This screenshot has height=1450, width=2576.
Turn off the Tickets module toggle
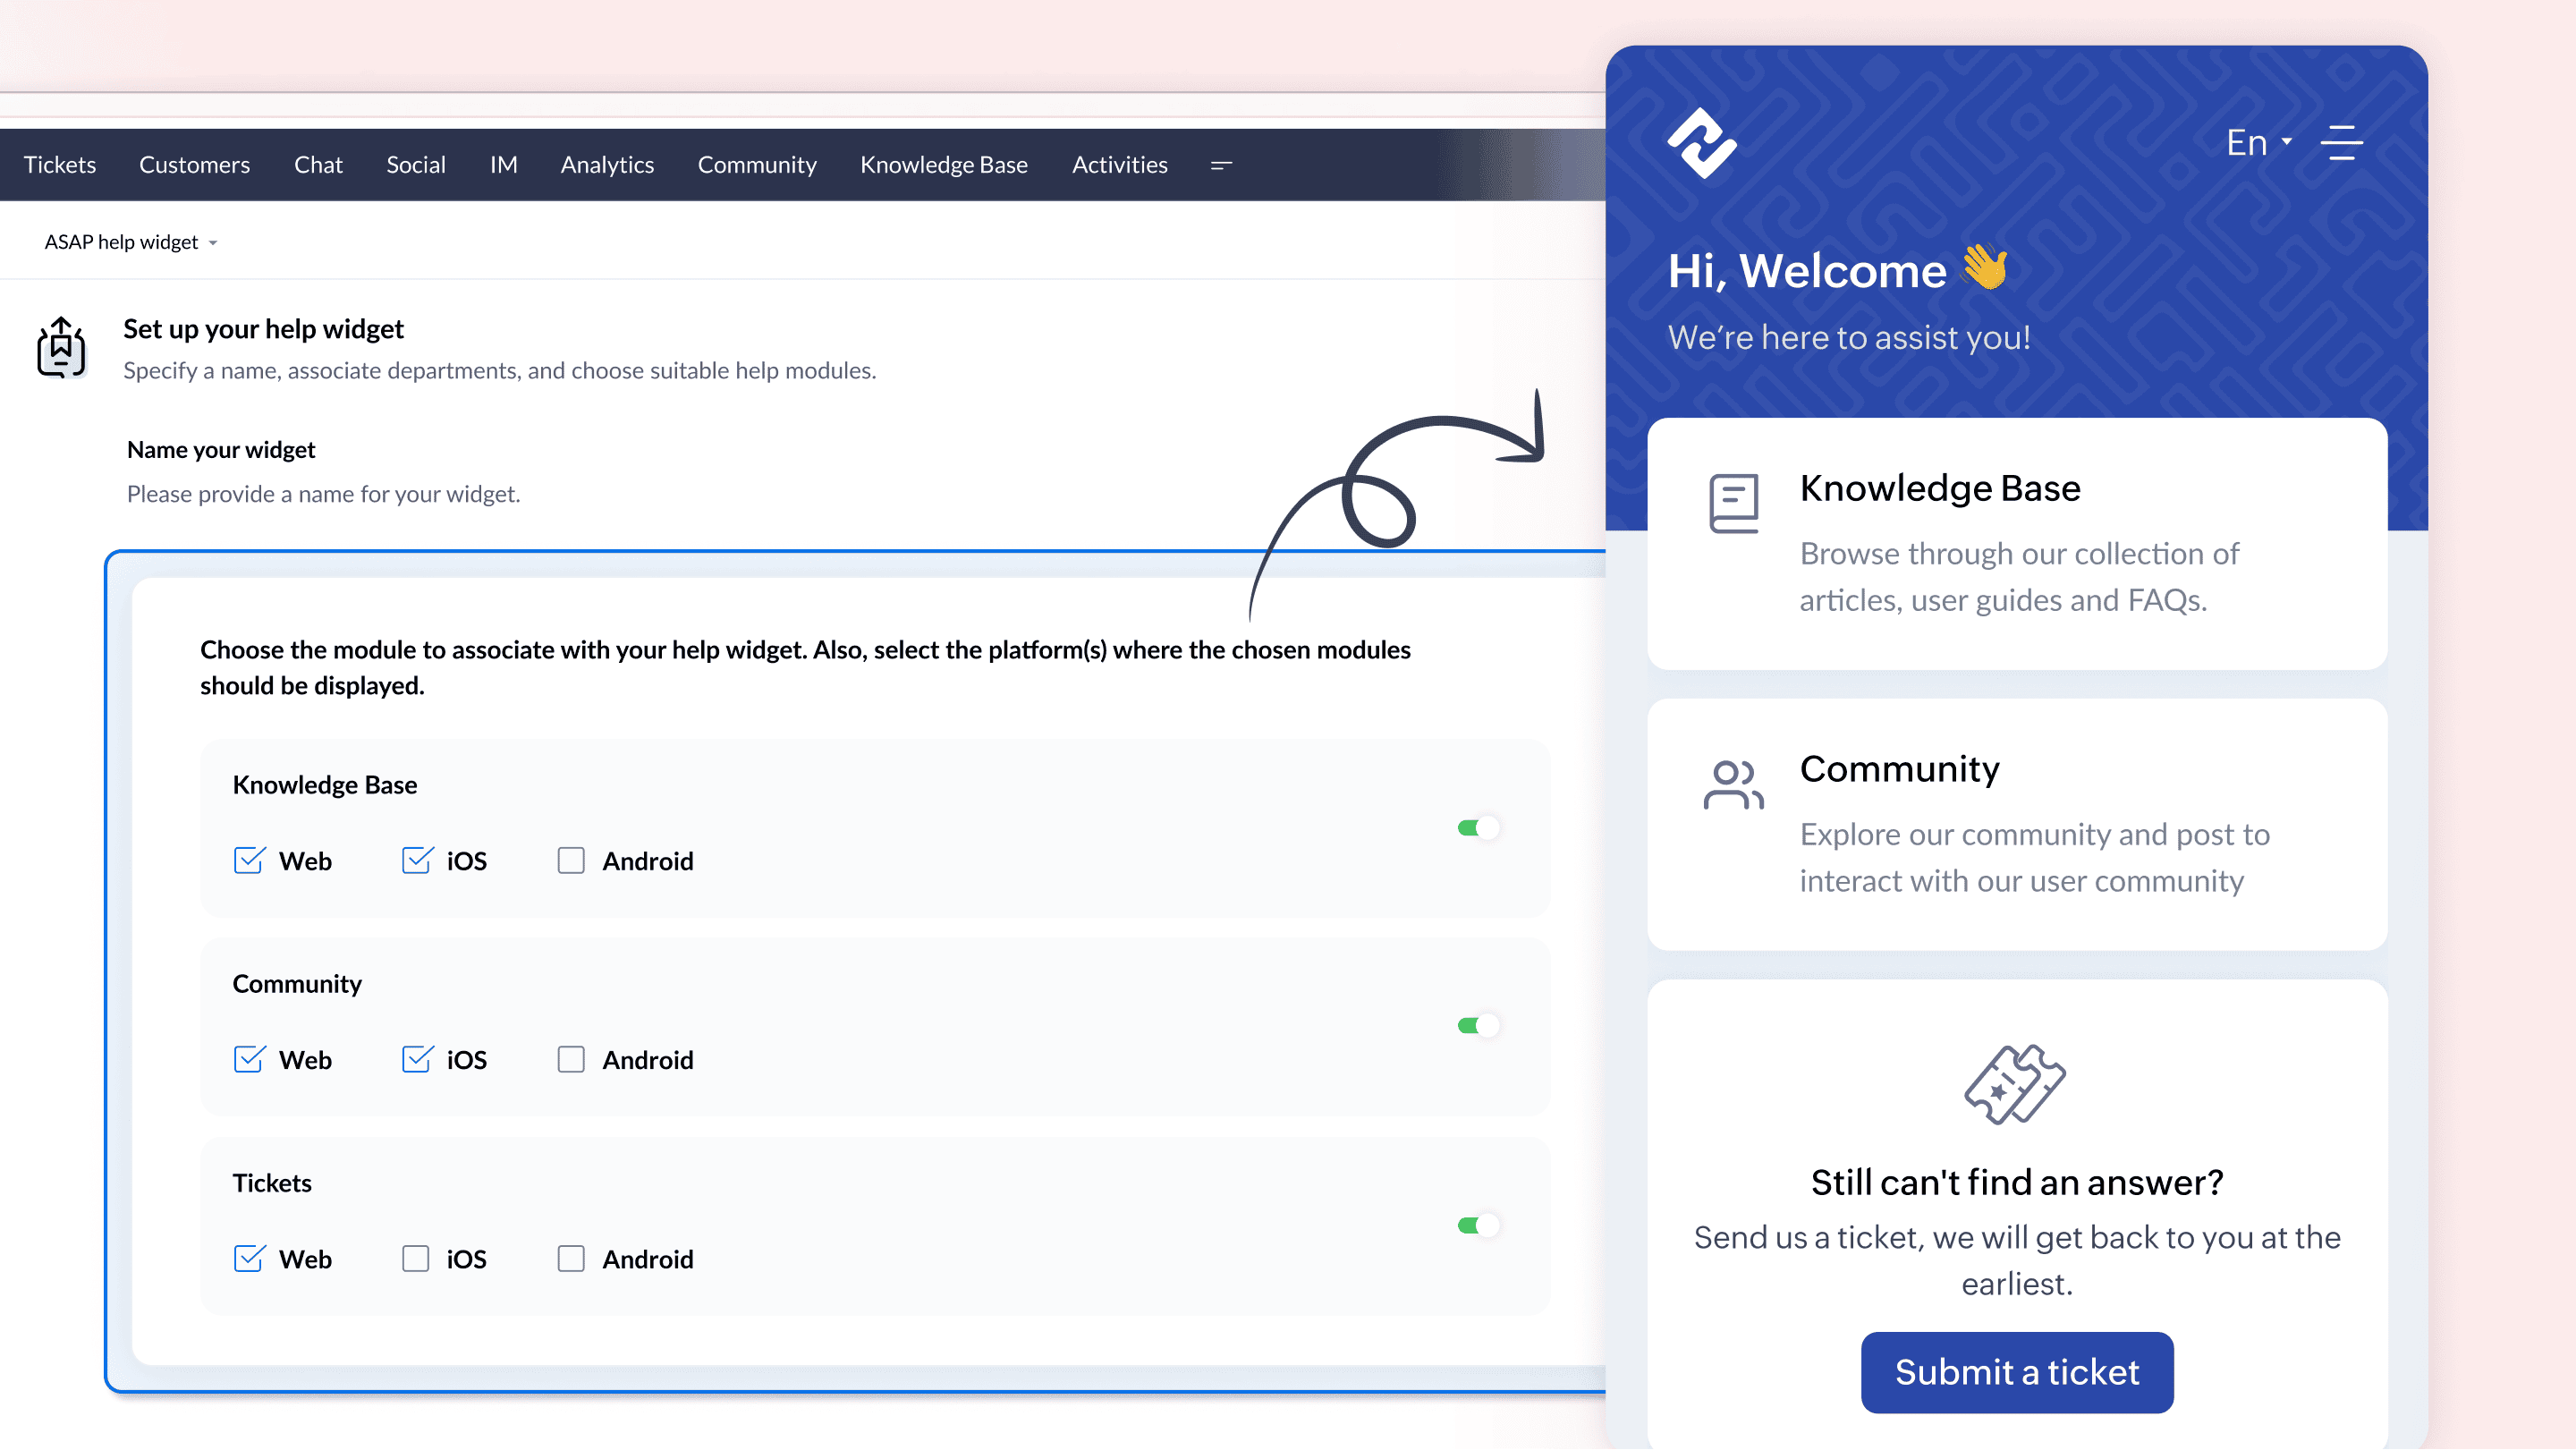click(1478, 1226)
